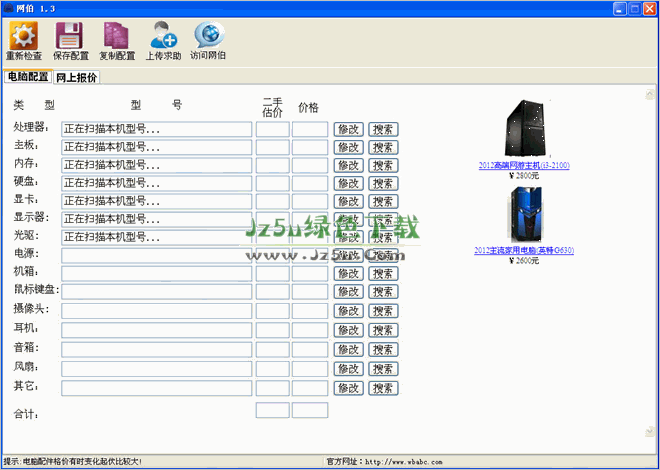Open the 2012主流家用电脑 product link
This screenshot has width=660, height=470.
click(x=524, y=251)
